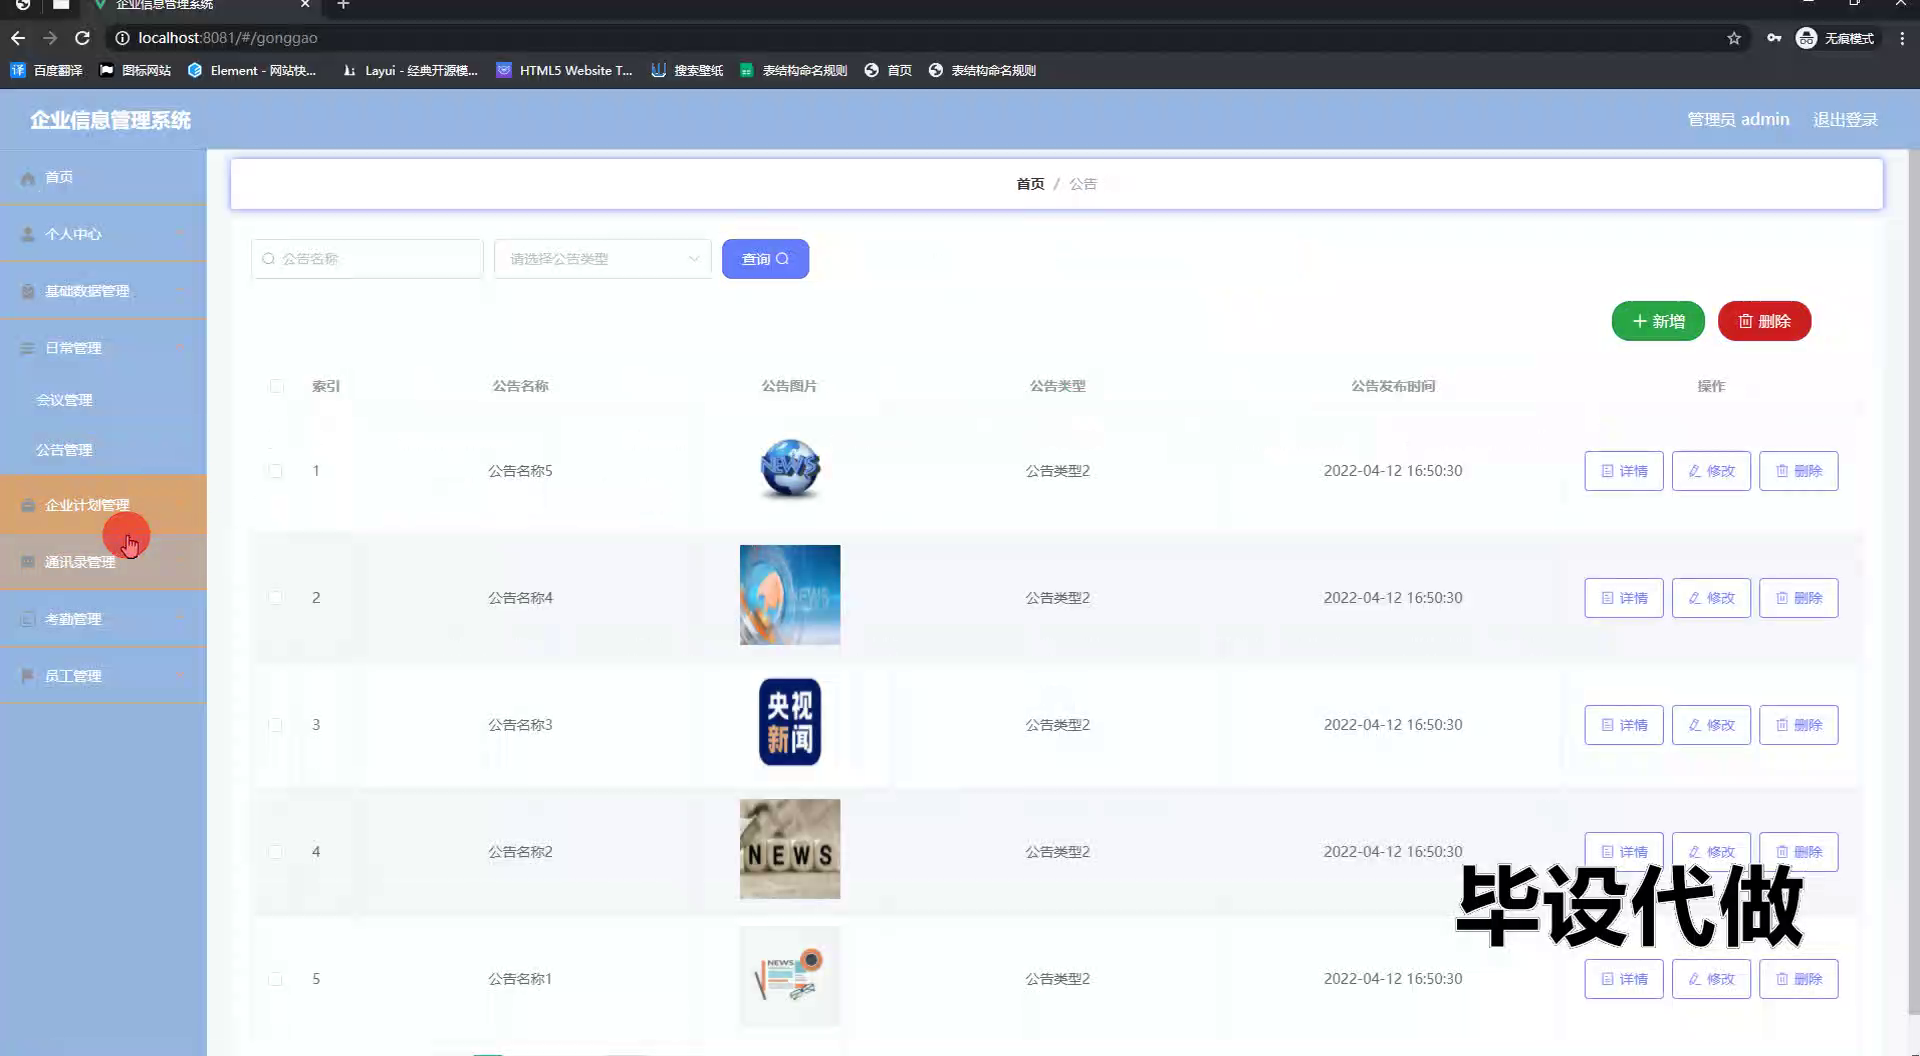Click 删除 for 公告名称1 row

click(x=1799, y=979)
